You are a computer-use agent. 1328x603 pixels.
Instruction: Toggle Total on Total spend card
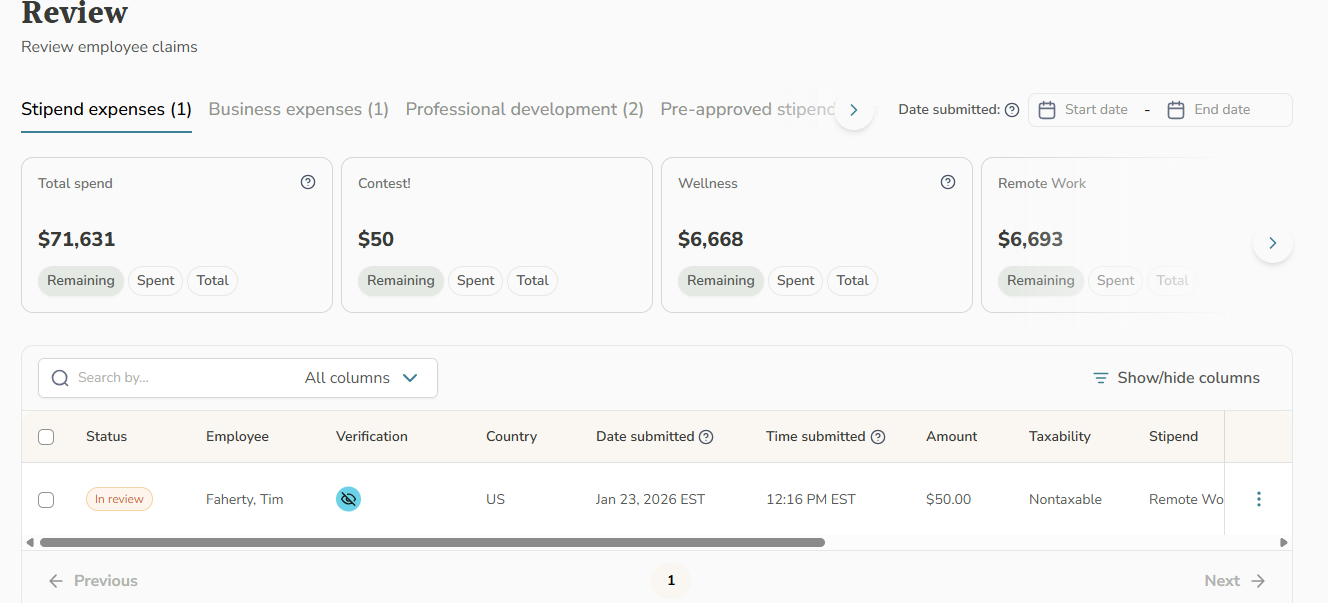point(213,281)
